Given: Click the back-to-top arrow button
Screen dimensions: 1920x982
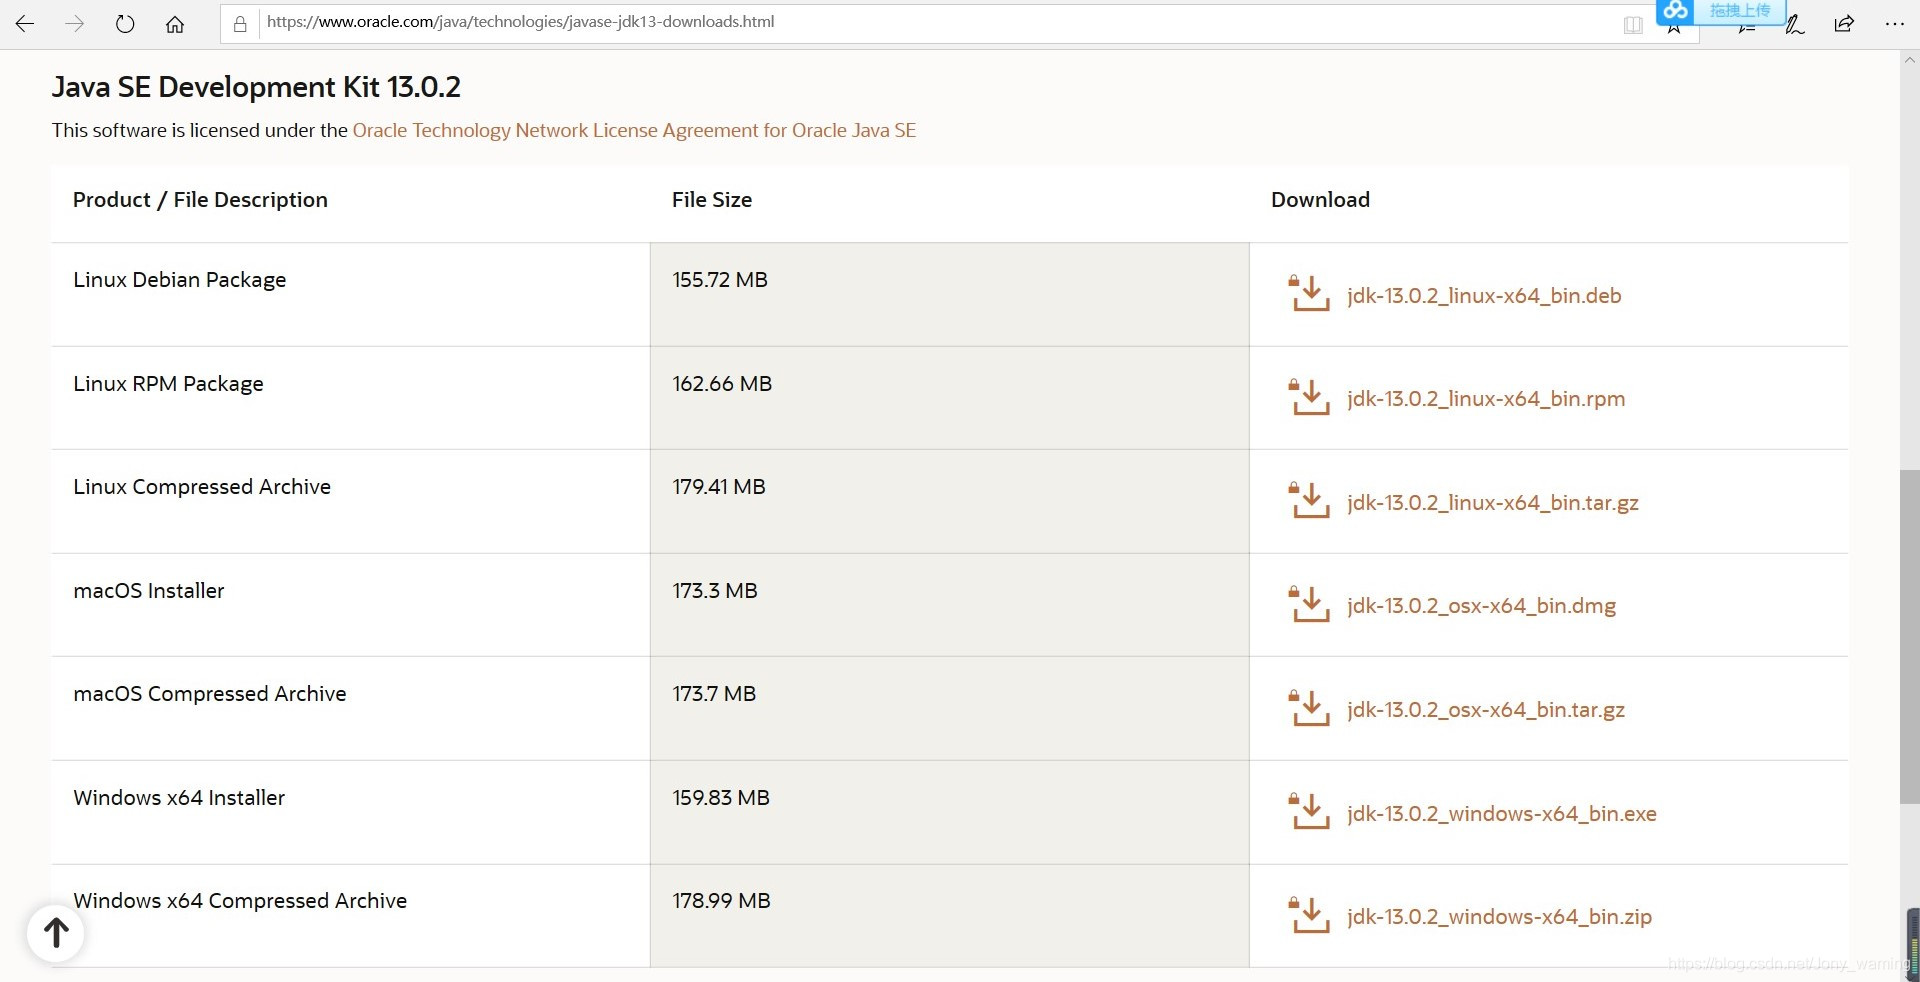Looking at the screenshot, I should click(56, 933).
